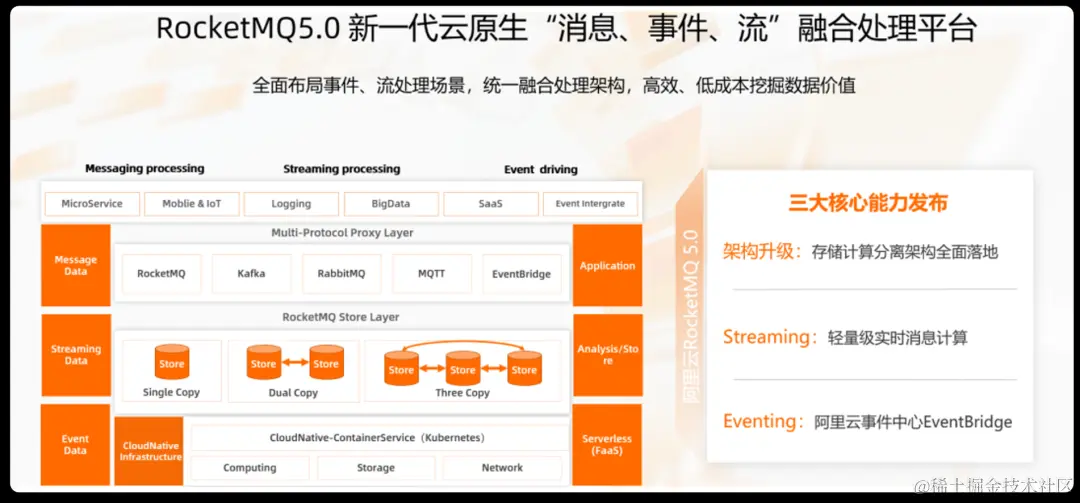Image resolution: width=1080 pixels, height=503 pixels.
Task: Select the SaaS box
Action: (x=491, y=204)
